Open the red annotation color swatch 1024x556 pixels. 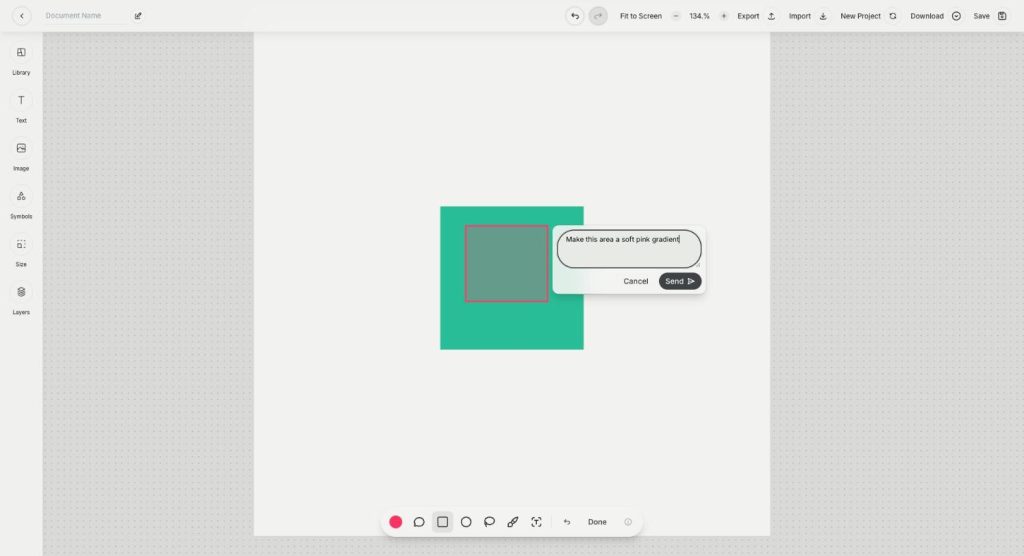point(395,522)
